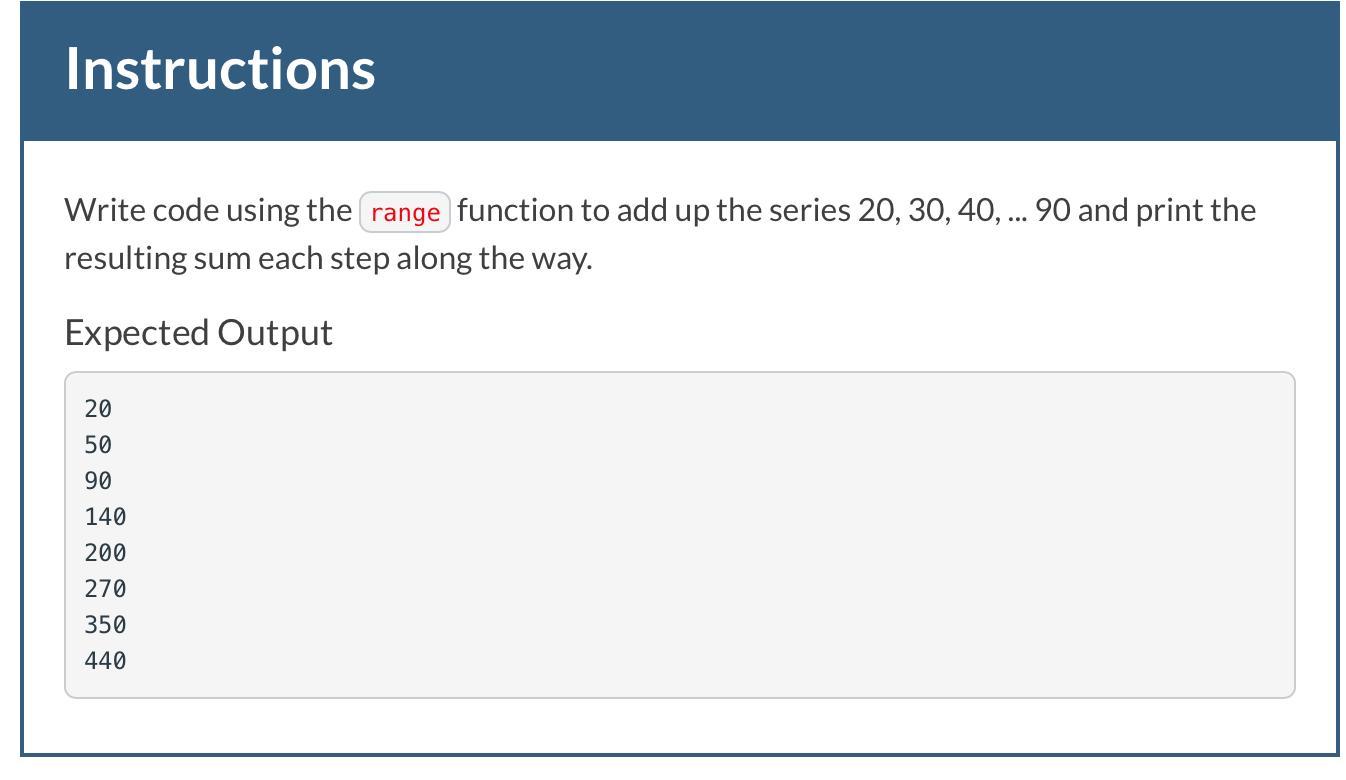1346x780 pixels.
Task: Click the first output line '20'
Action: tap(98, 408)
